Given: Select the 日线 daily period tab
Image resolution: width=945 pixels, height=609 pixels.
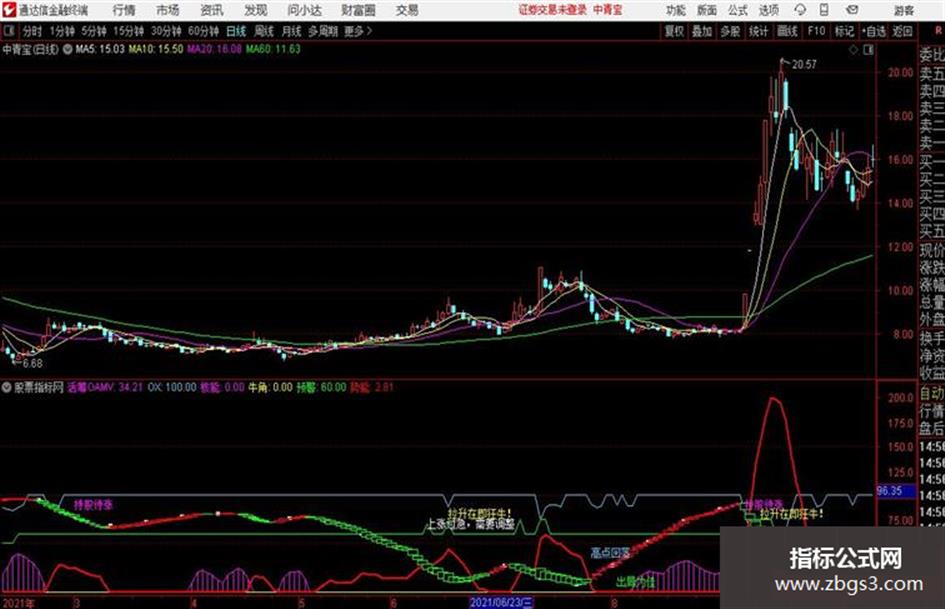Looking at the screenshot, I should 236,31.
